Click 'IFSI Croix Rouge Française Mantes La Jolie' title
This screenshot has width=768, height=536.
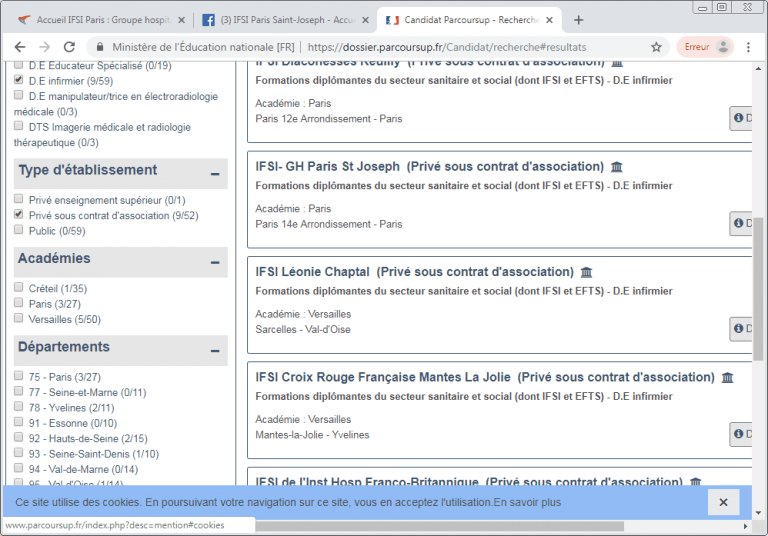(383, 377)
